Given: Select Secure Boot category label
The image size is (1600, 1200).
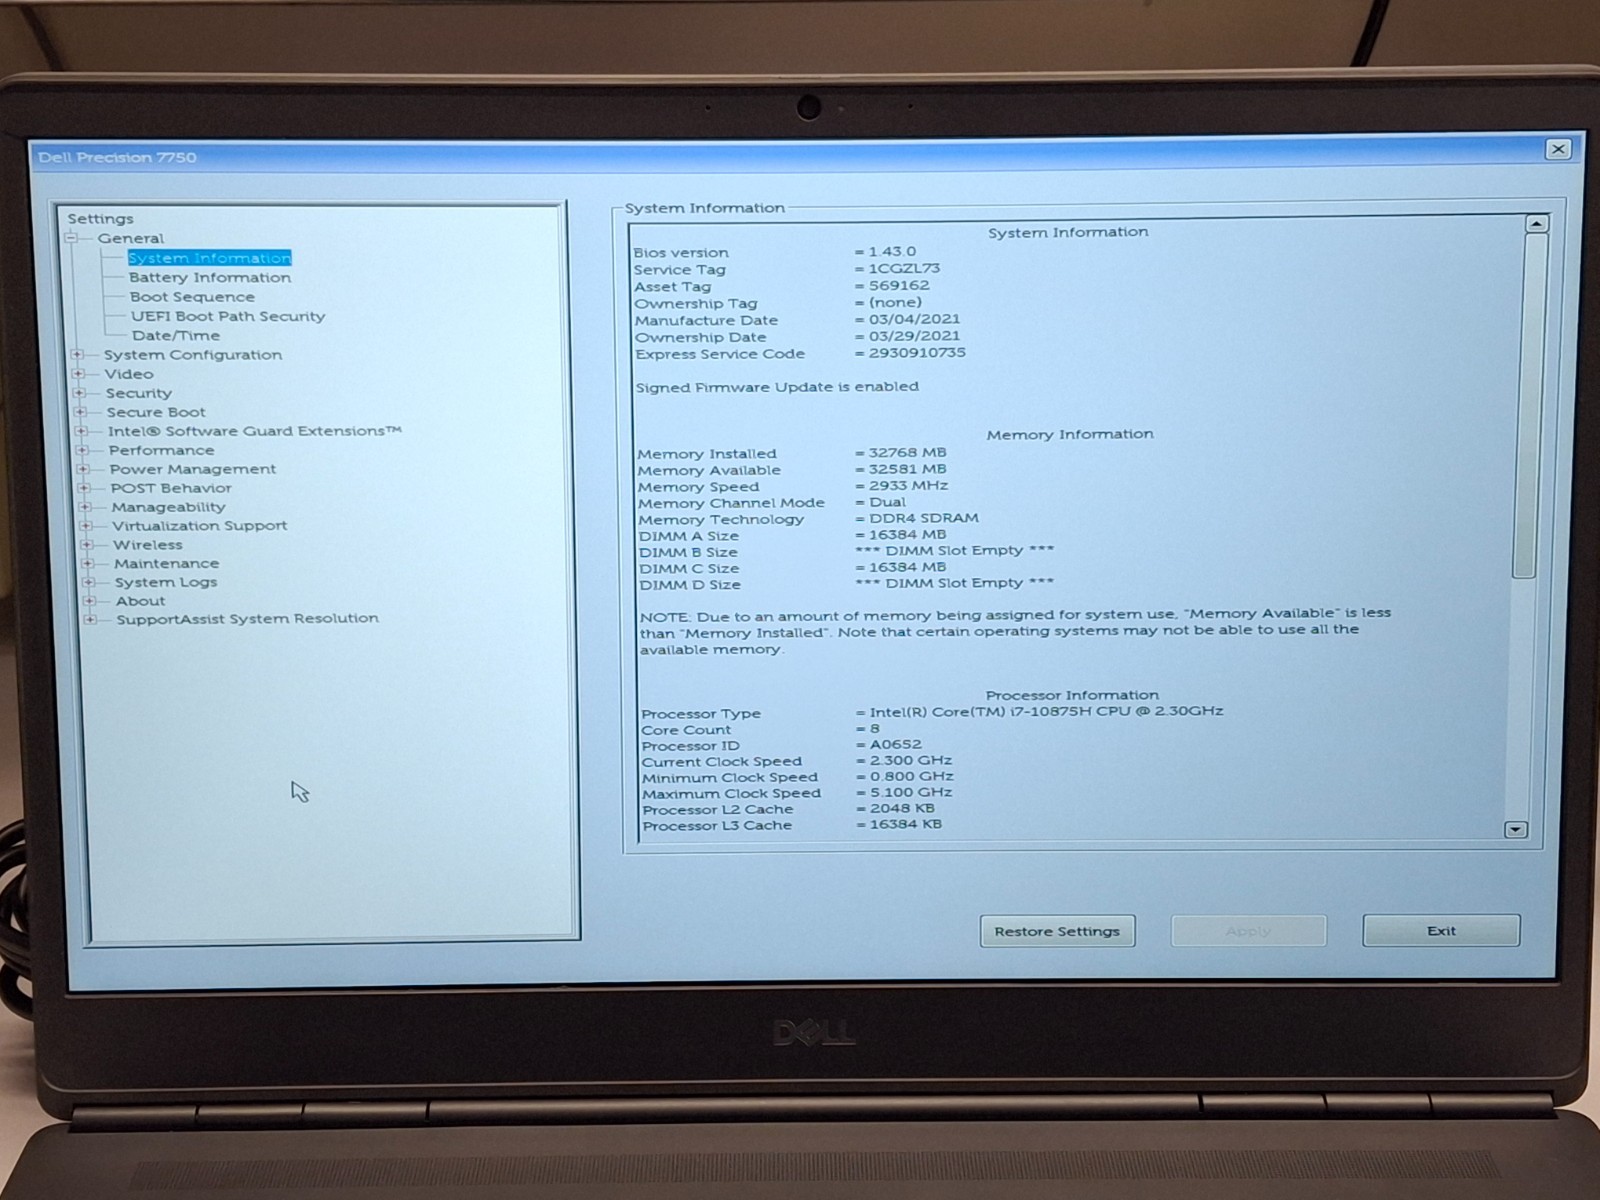Looking at the screenshot, I should [x=156, y=412].
